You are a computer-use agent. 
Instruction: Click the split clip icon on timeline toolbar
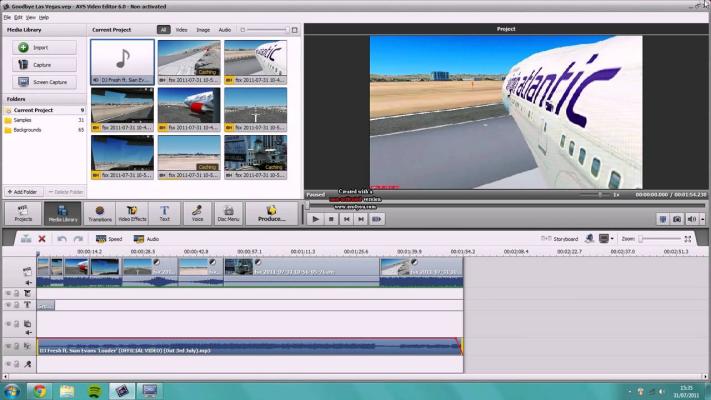[x=26, y=239]
